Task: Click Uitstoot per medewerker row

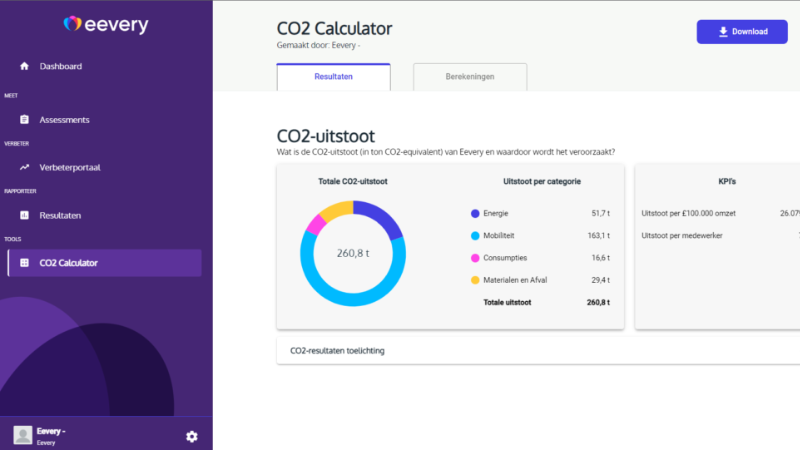Action: click(720, 236)
